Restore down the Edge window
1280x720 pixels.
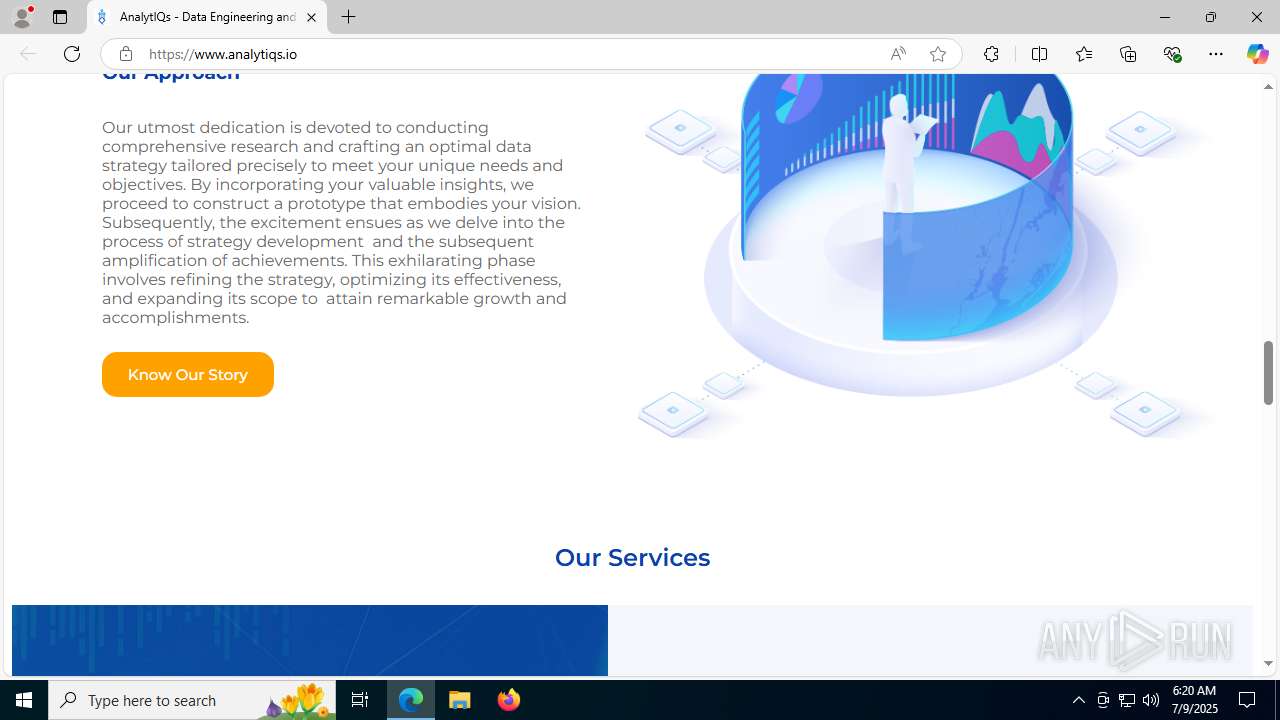pos(1210,17)
